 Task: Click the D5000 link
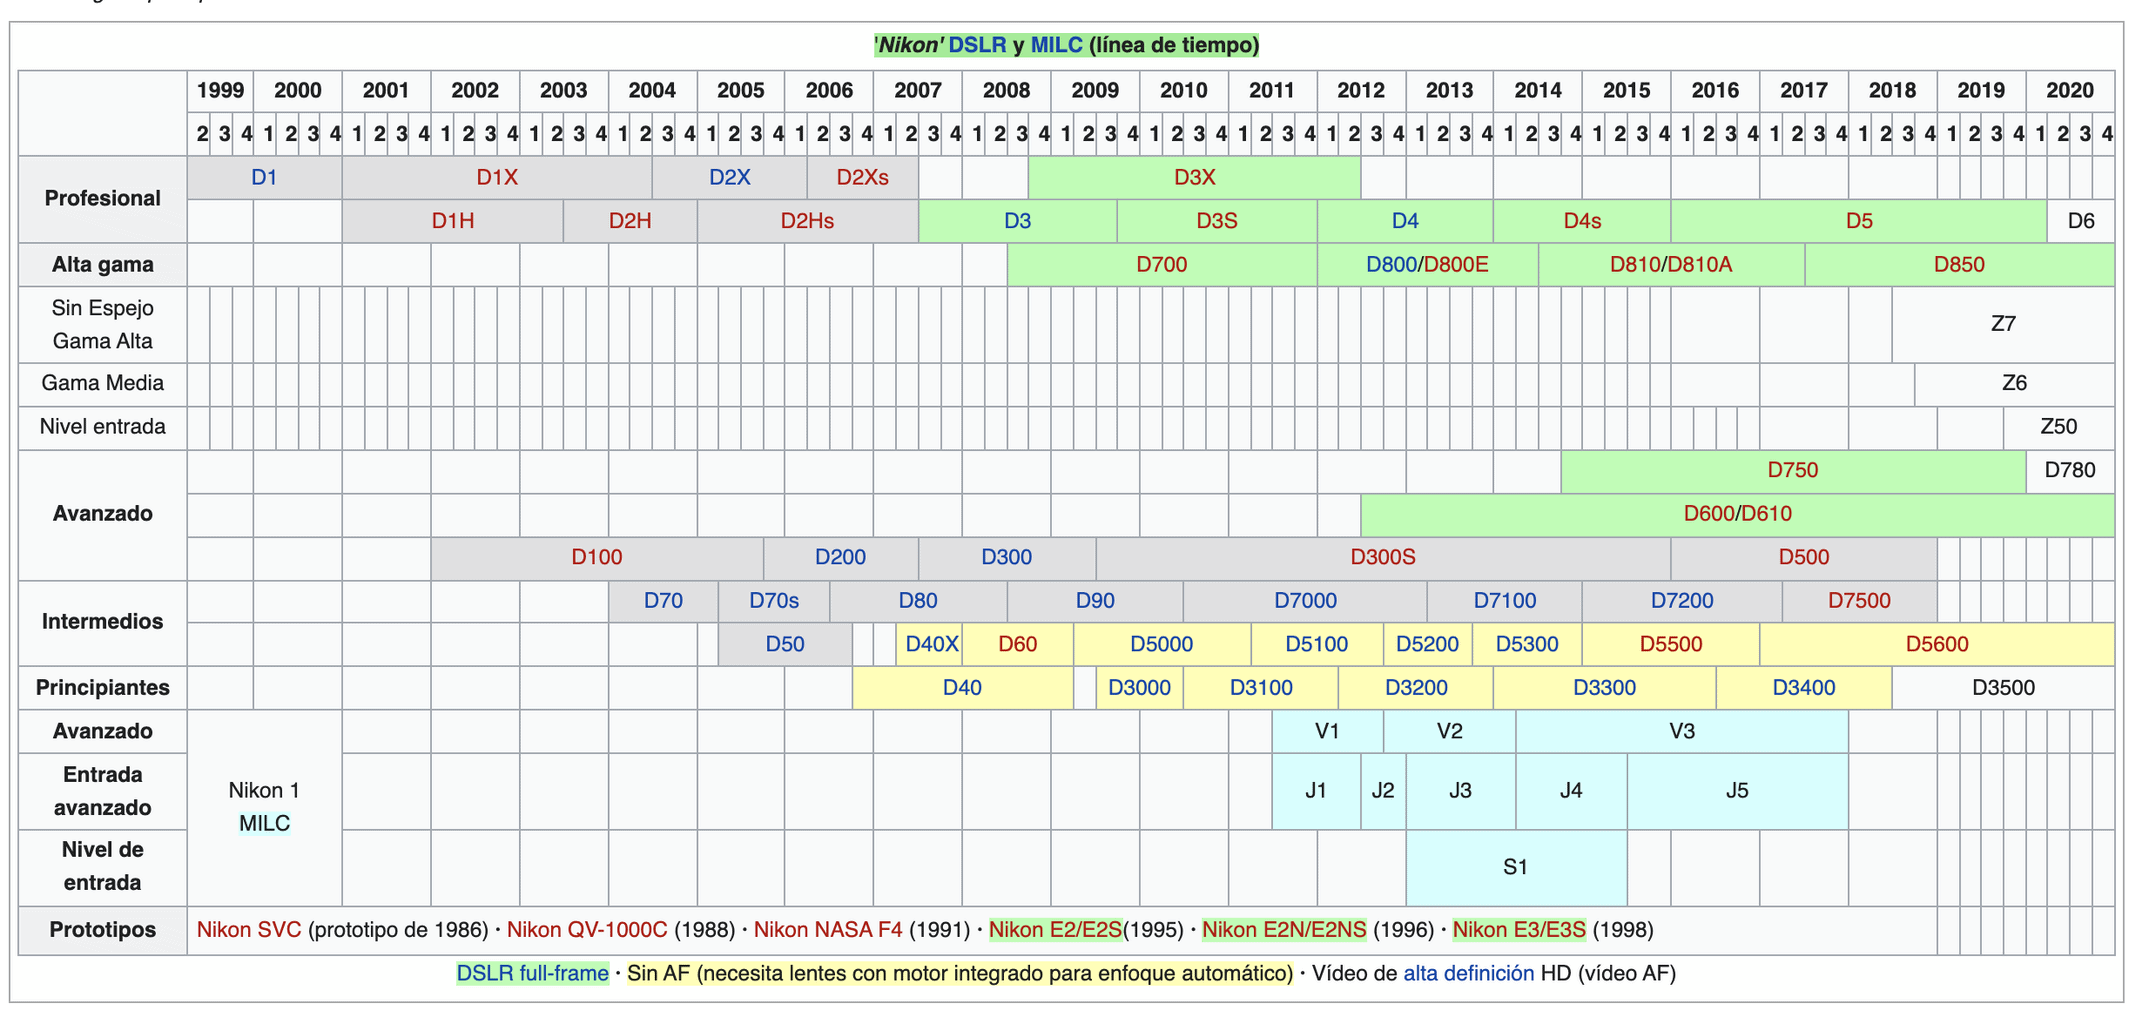[x=1161, y=645]
